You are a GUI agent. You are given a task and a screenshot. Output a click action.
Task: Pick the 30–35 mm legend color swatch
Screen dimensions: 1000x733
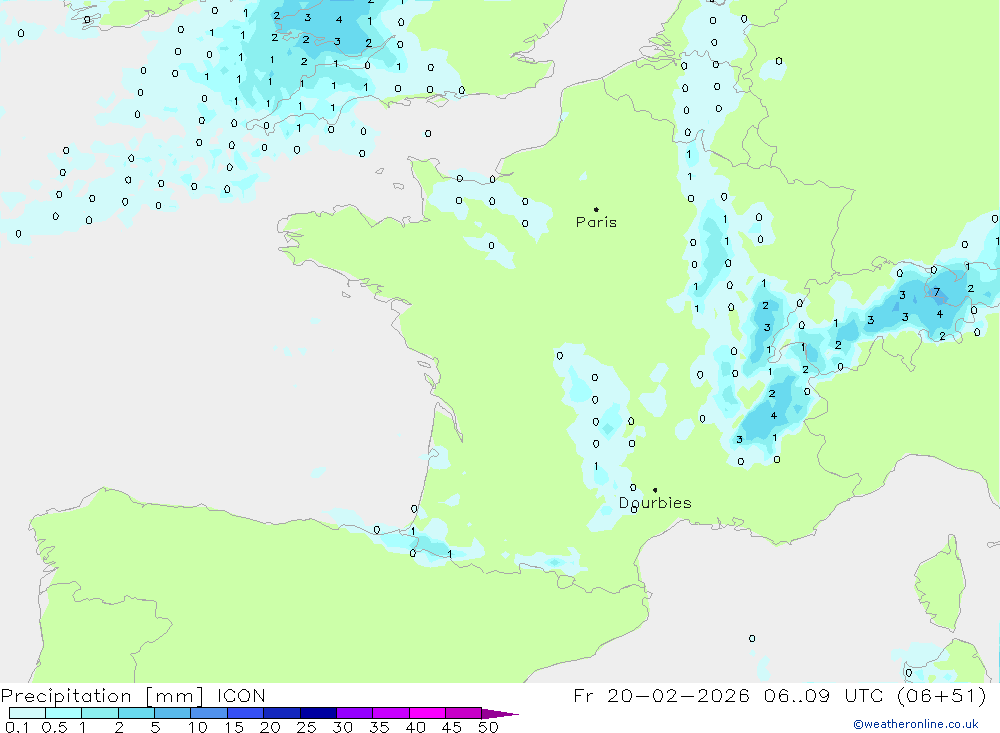(355, 713)
